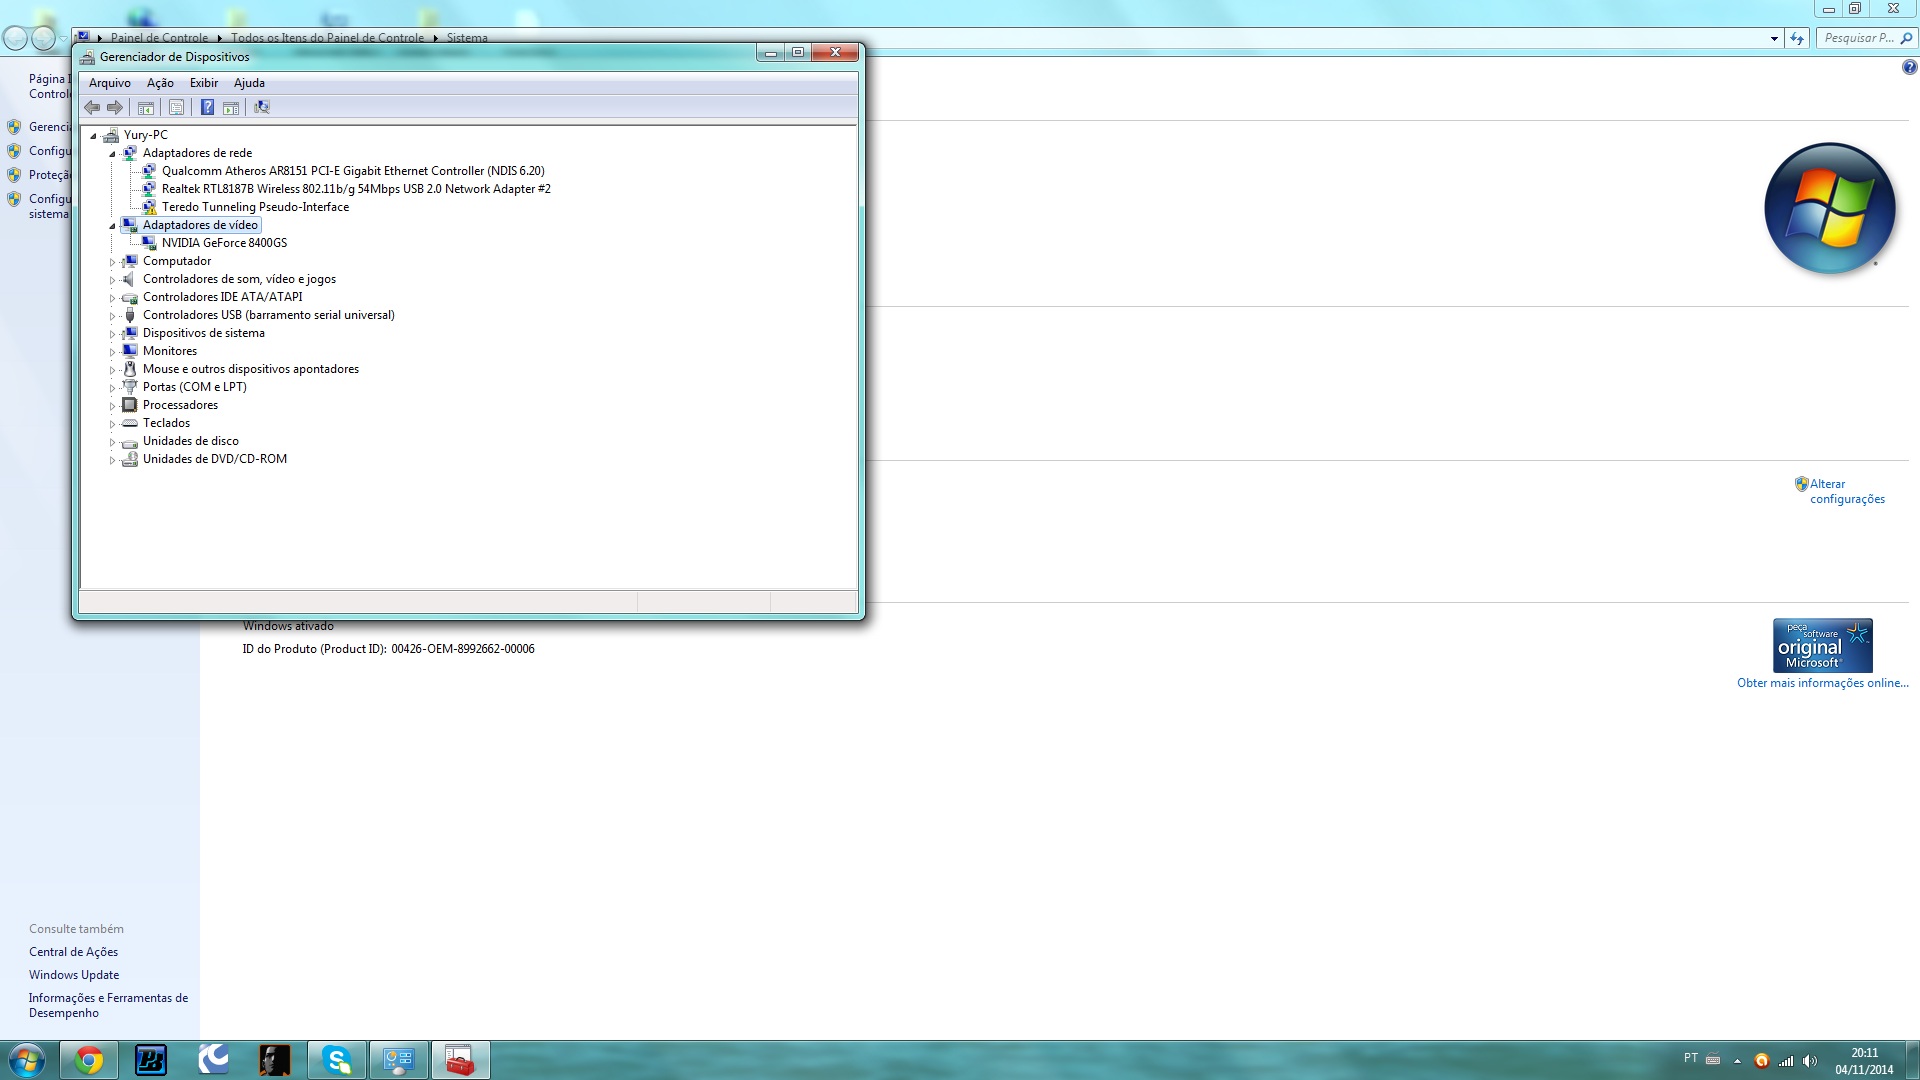Expand the Processadores category
Viewport: 1920px width, 1080px height.
(112, 406)
